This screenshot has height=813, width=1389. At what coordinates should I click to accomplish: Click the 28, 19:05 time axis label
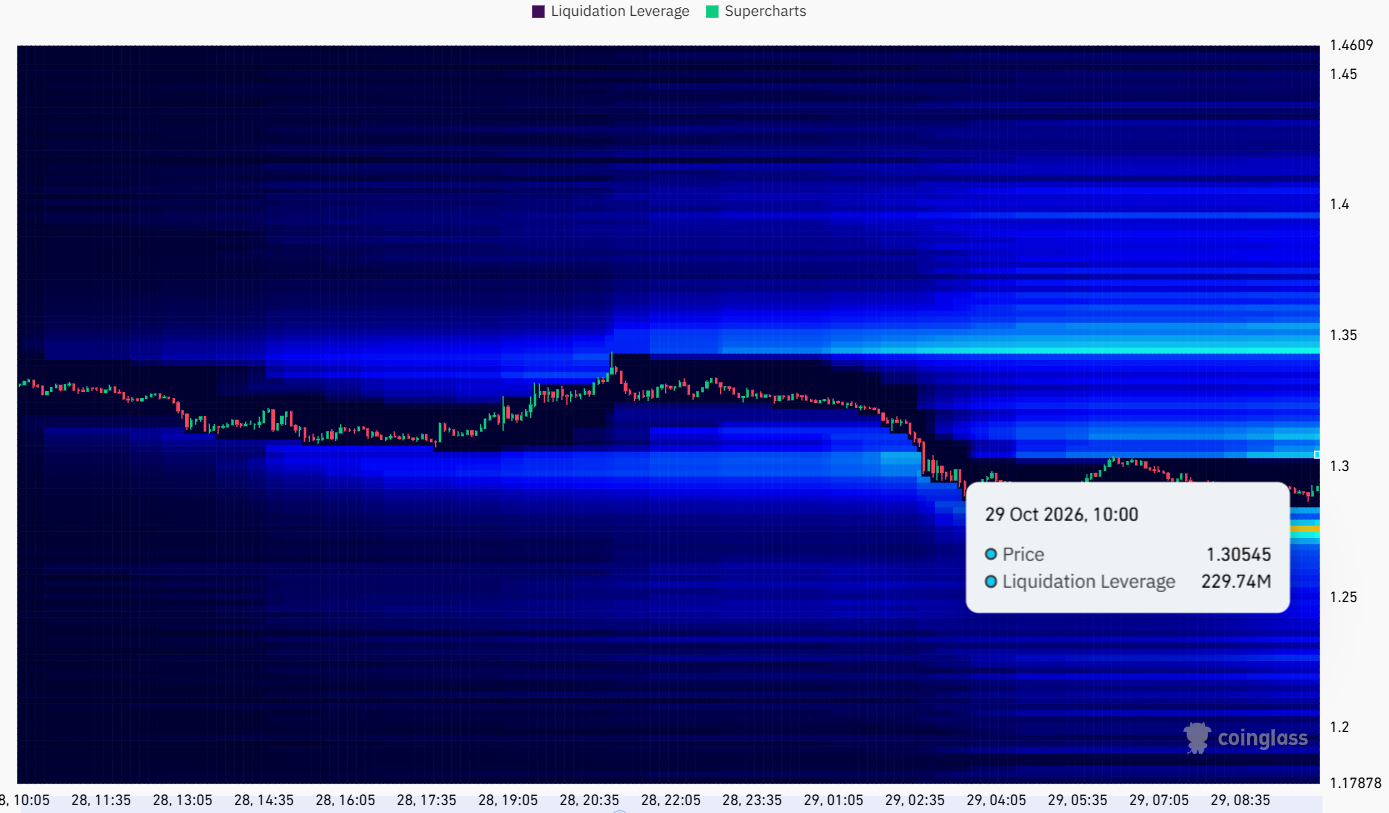pyautogui.click(x=508, y=800)
